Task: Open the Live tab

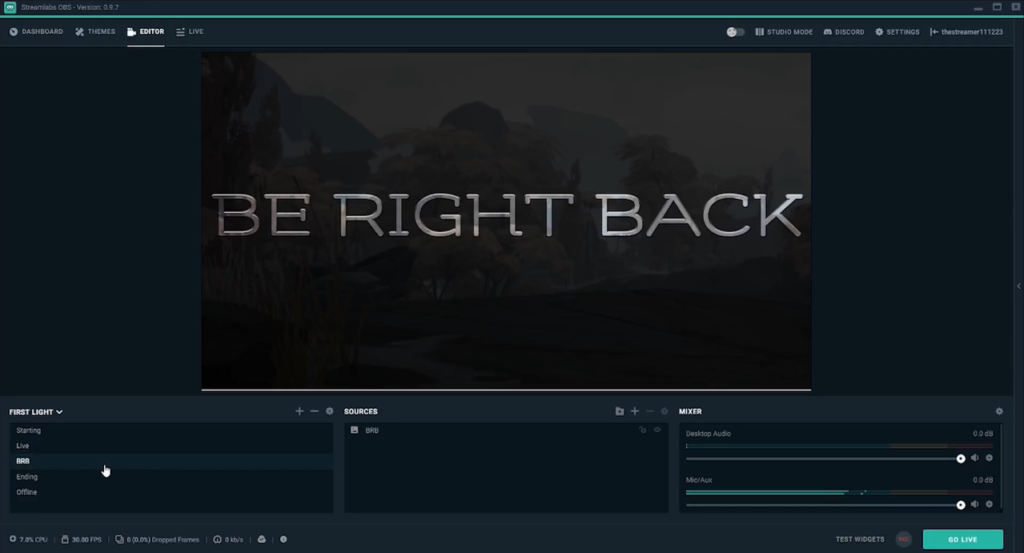Action: (x=190, y=31)
